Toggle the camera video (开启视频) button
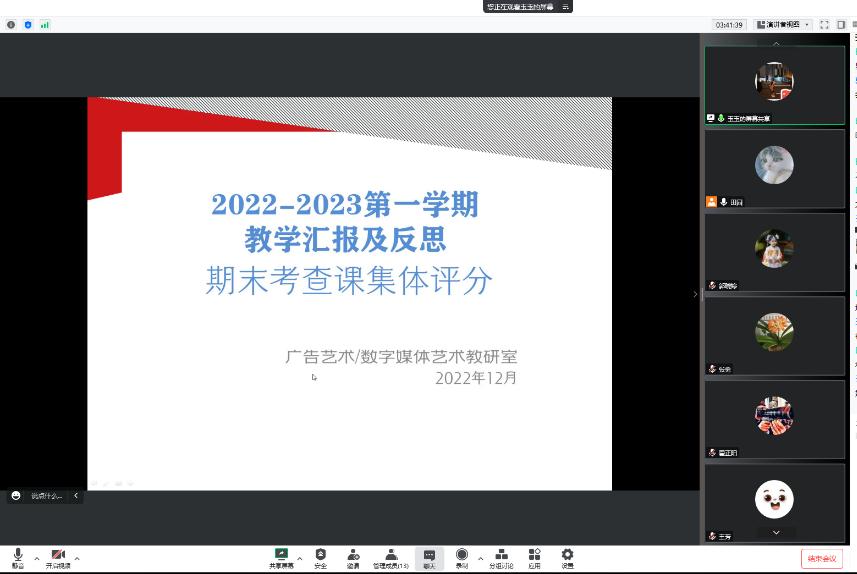 pyautogui.click(x=58, y=557)
